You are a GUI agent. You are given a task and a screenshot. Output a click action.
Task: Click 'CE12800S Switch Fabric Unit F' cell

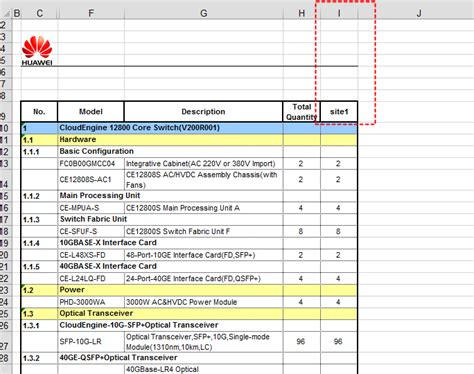point(204,231)
